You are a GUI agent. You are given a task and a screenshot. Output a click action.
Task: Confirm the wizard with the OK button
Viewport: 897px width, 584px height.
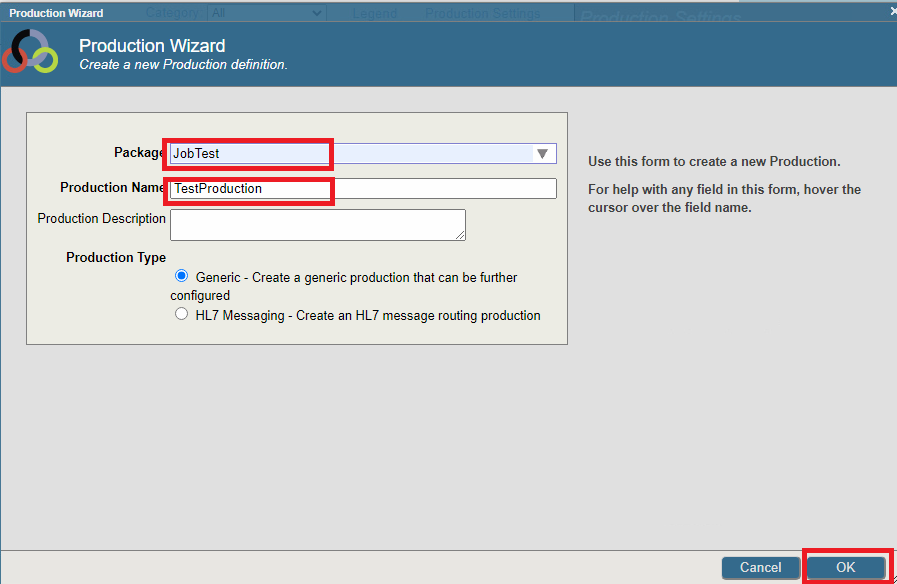pyautogui.click(x=845, y=567)
